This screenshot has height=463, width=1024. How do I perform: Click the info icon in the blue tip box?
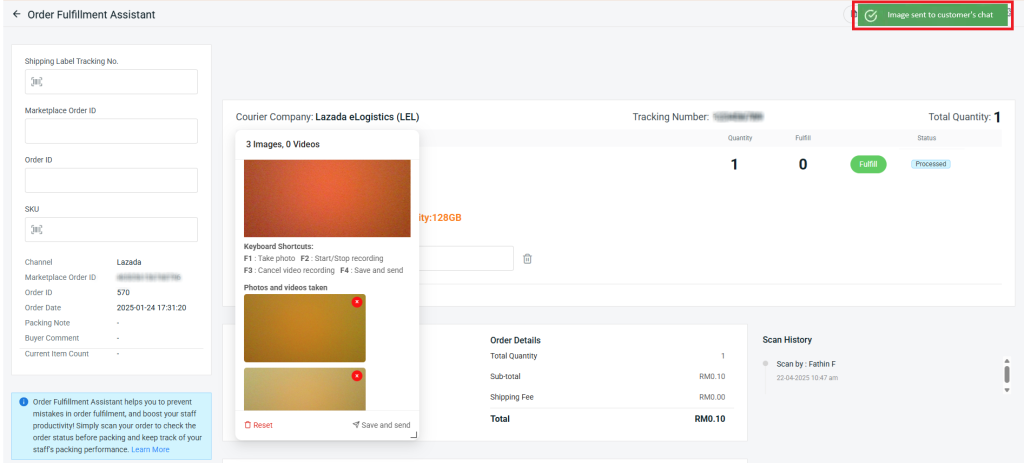point(24,402)
